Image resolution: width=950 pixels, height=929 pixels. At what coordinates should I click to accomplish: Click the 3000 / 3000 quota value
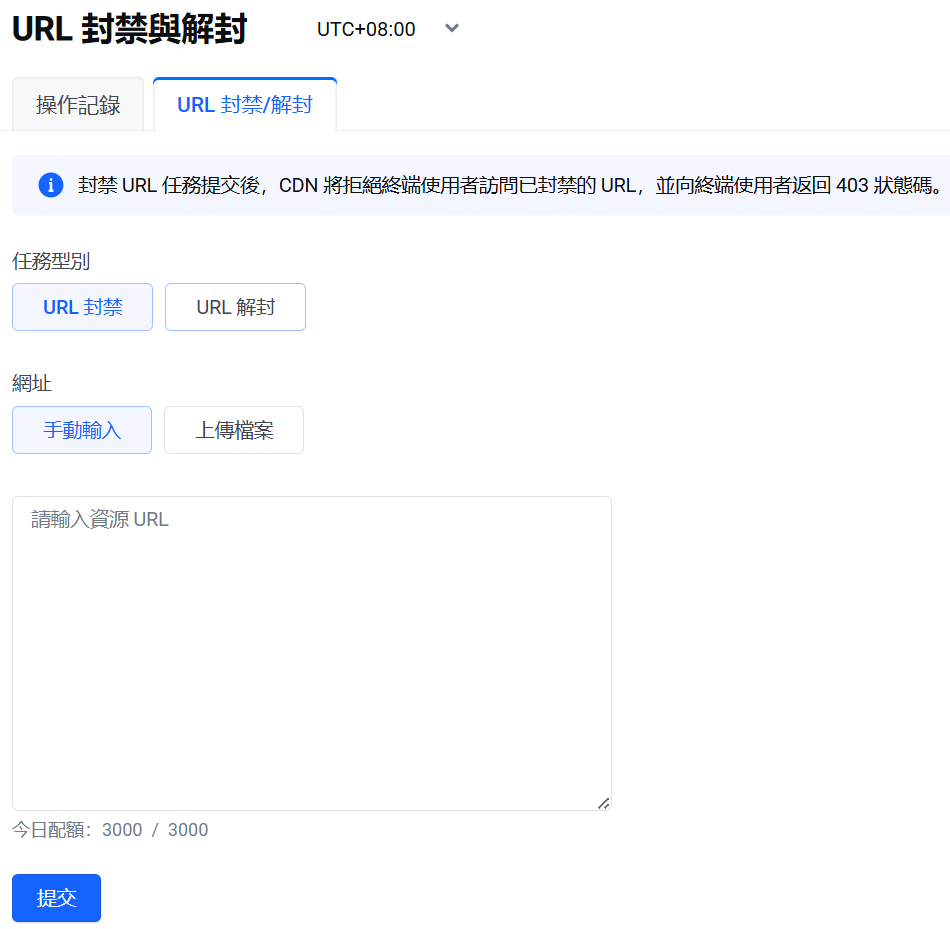click(155, 830)
